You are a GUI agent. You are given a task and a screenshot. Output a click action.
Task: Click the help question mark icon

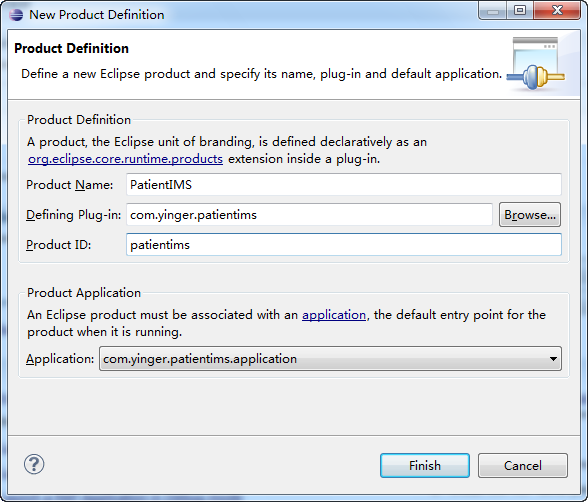click(34, 464)
